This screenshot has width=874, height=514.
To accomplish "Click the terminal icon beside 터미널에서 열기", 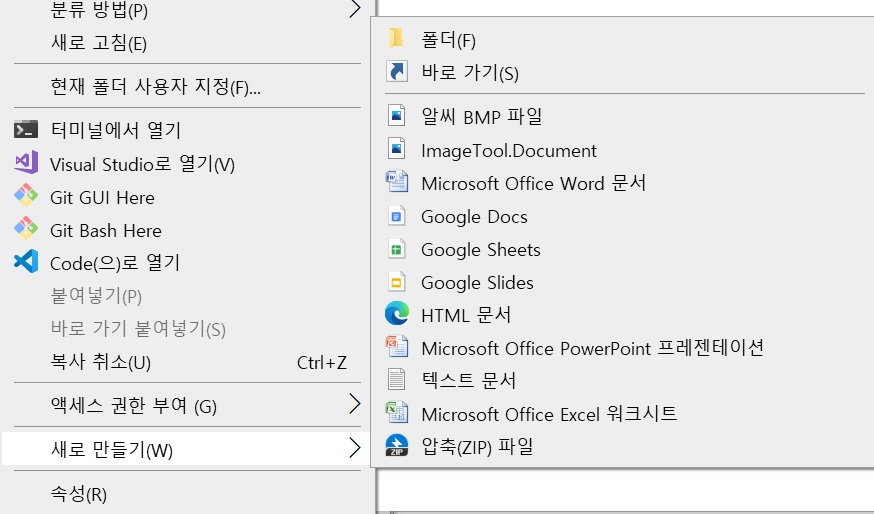I will pos(26,129).
